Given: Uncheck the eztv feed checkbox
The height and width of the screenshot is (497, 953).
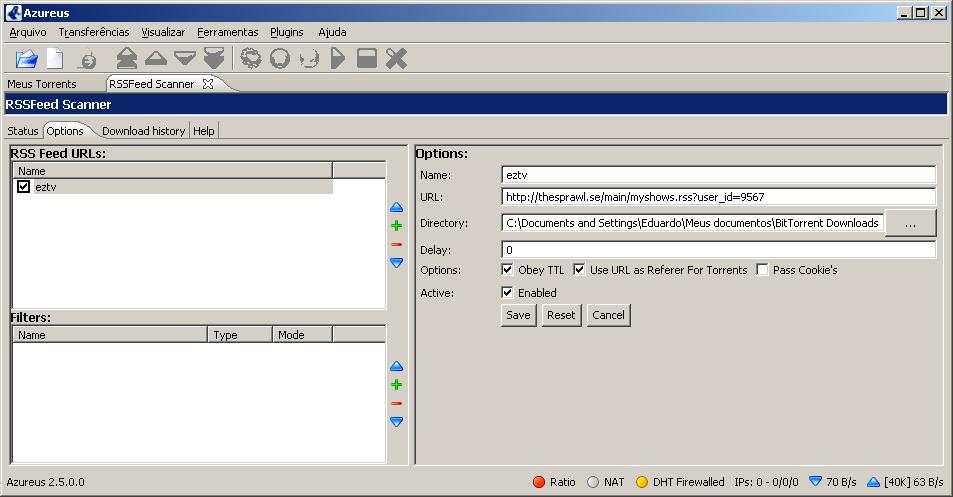Looking at the screenshot, I should click(x=23, y=187).
